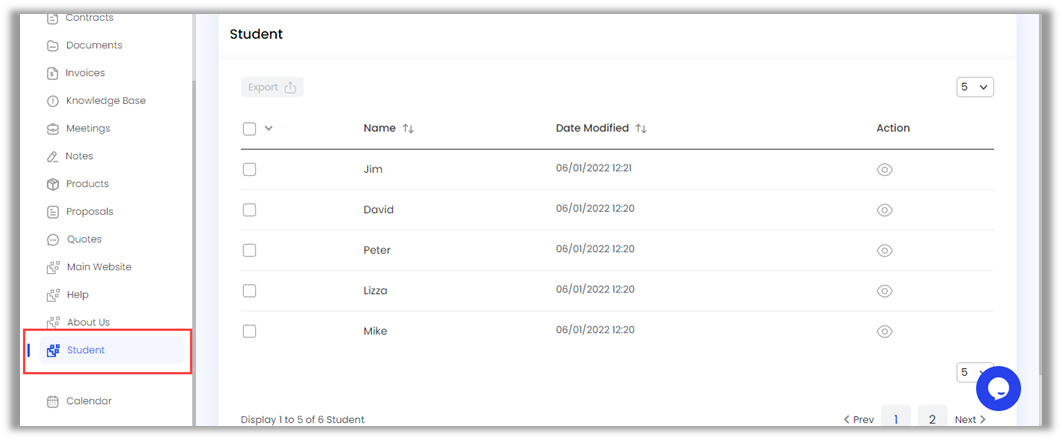Open the top page-size dropdown
Viewport: 1062px width, 440px height.
[974, 87]
